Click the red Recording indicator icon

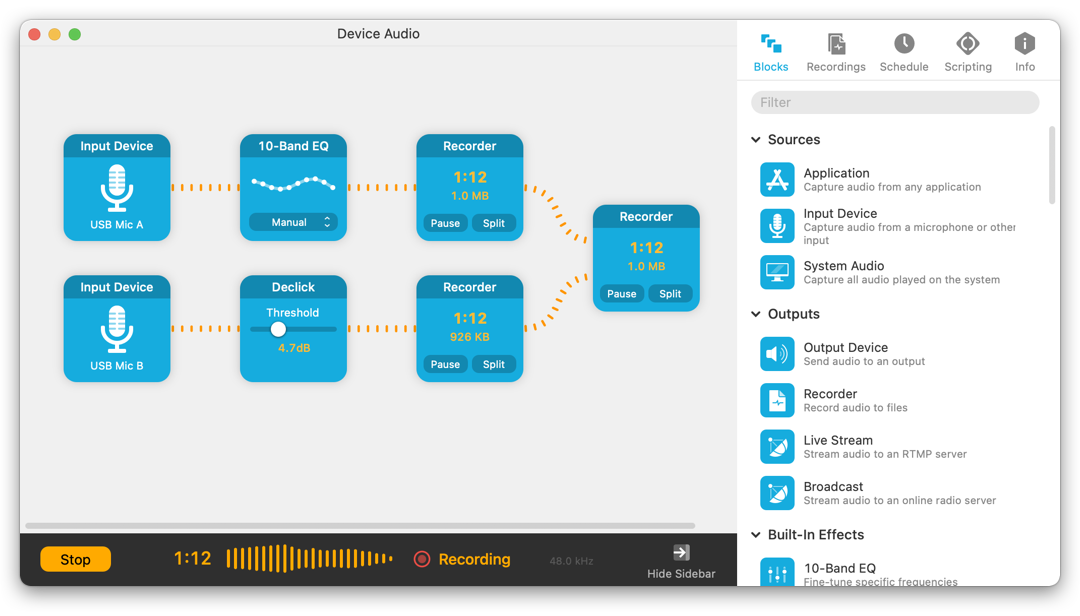tap(422, 559)
